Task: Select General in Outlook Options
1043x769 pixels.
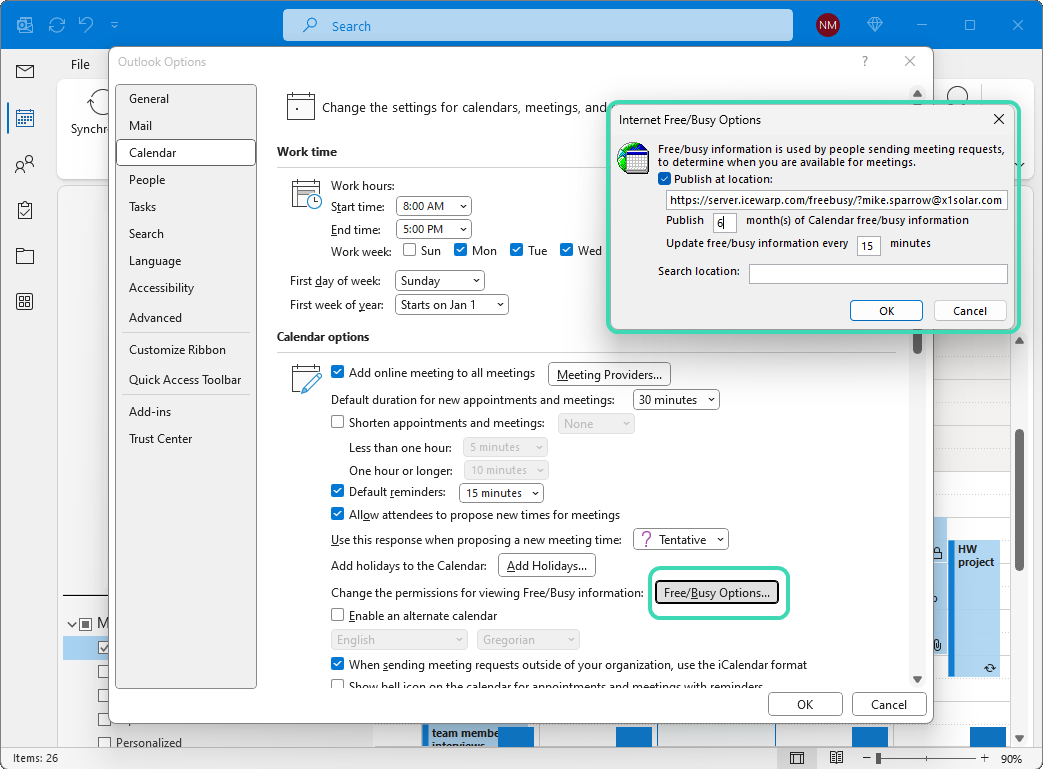Action: tap(186, 98)
